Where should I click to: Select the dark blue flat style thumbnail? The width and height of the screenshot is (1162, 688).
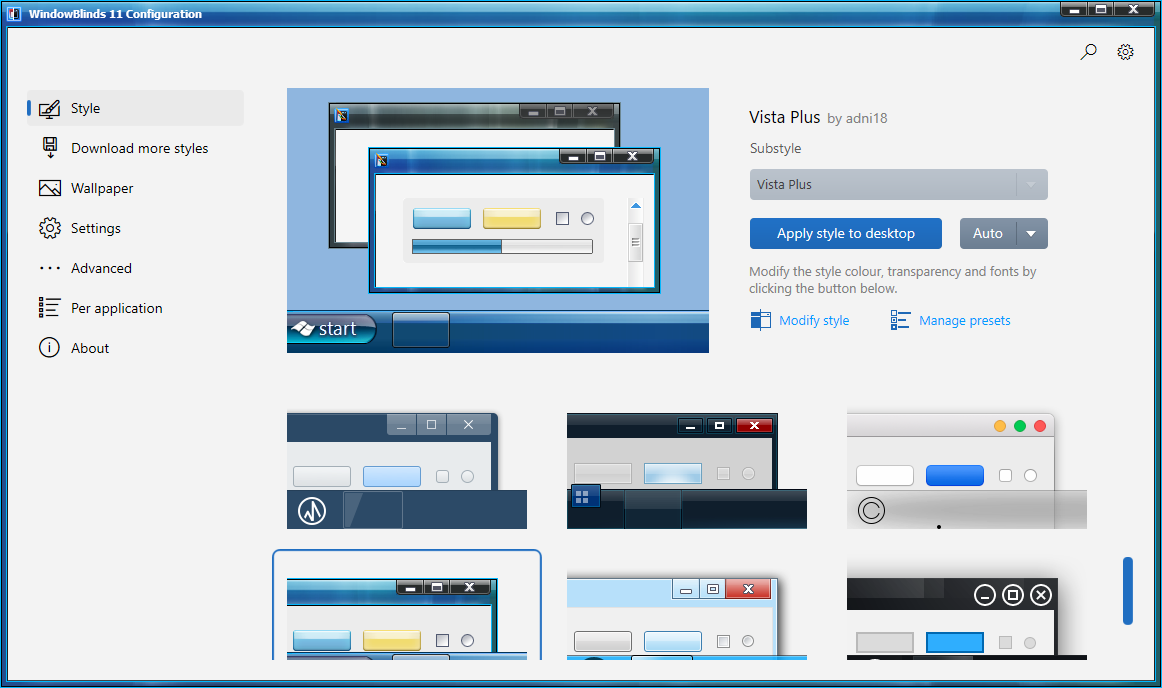[x=407, y=471]
